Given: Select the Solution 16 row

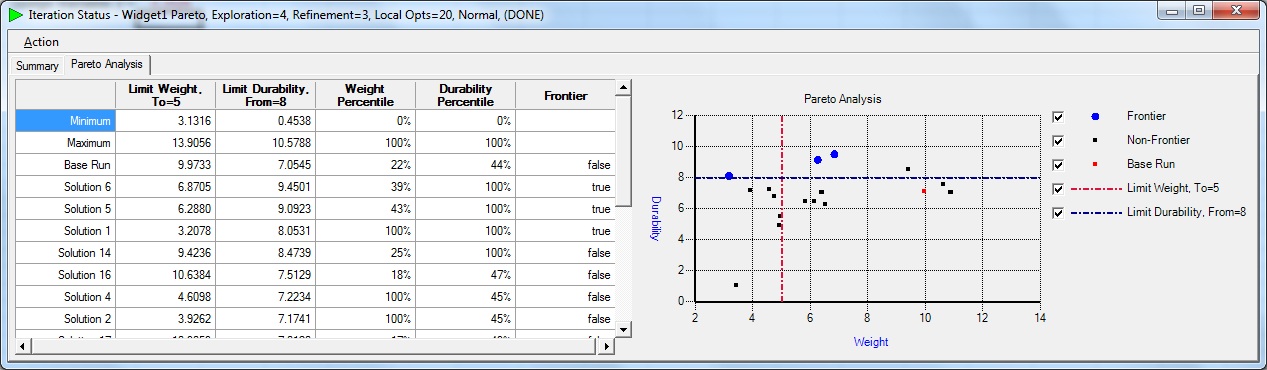Looking at the screenshot, I should 65,274.
